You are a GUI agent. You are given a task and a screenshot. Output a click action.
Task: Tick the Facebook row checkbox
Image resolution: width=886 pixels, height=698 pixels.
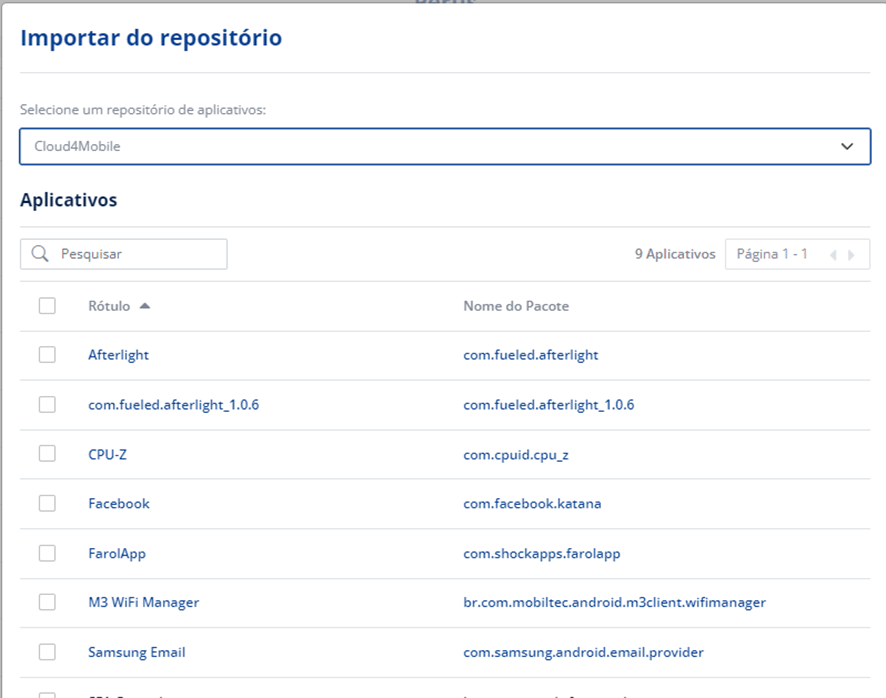(47, 504)
